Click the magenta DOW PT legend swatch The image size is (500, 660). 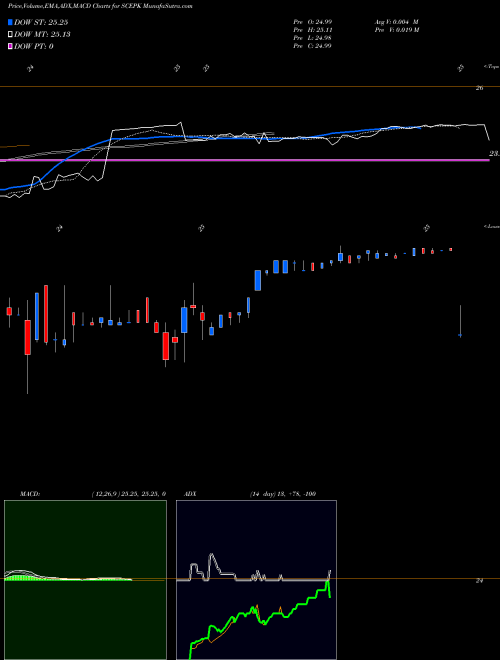[x=10, y=46]
